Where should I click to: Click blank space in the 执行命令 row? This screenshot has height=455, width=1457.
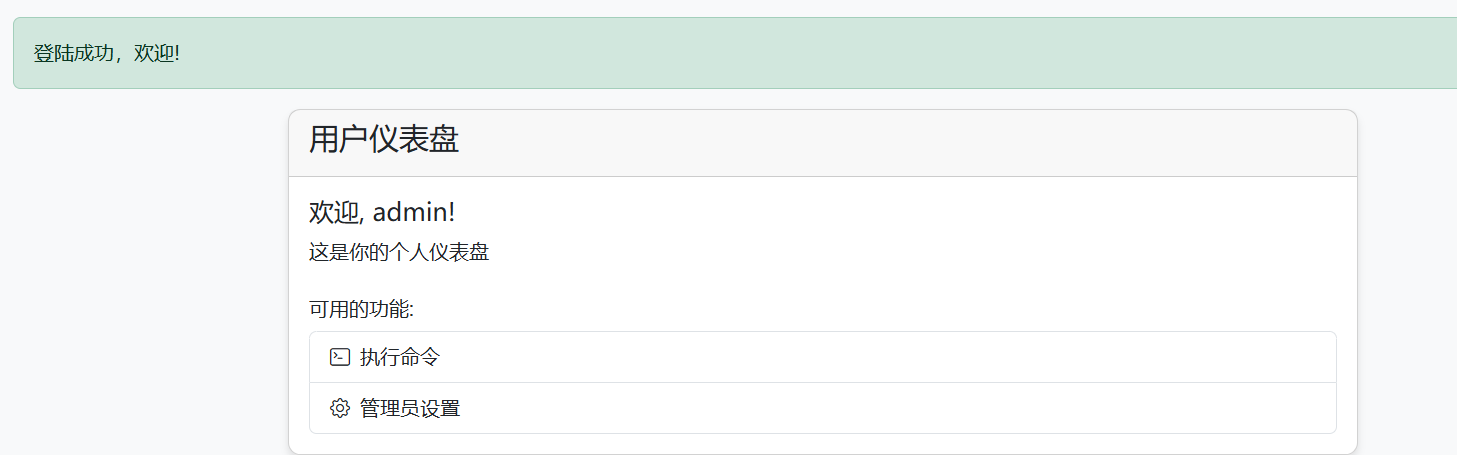pyautogui.click(x=850, y=357)
